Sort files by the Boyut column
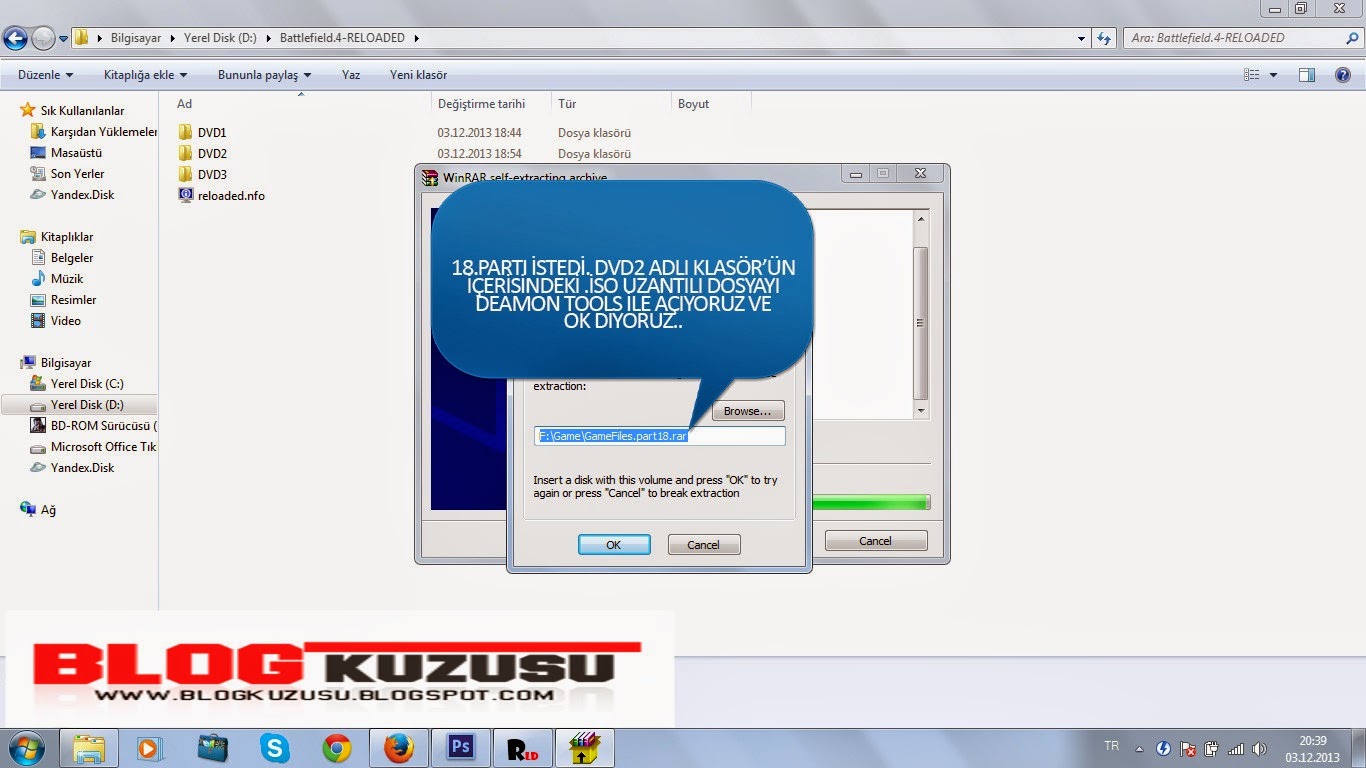Screen dimensions: 1366x768 coord(711,104)
